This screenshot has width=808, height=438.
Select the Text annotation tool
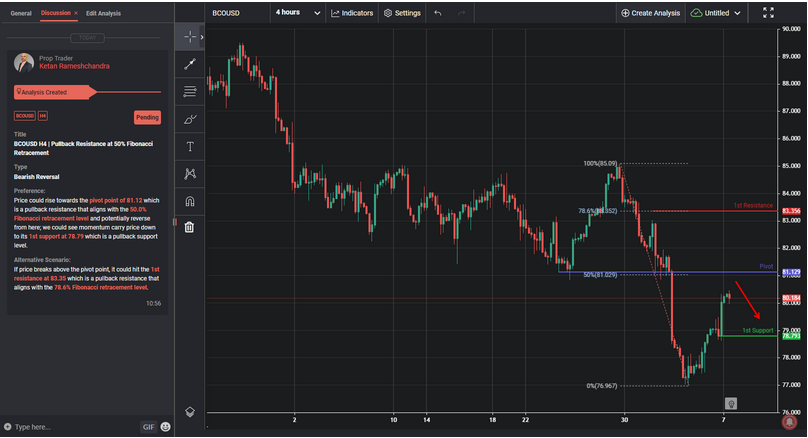pos(190,147)
